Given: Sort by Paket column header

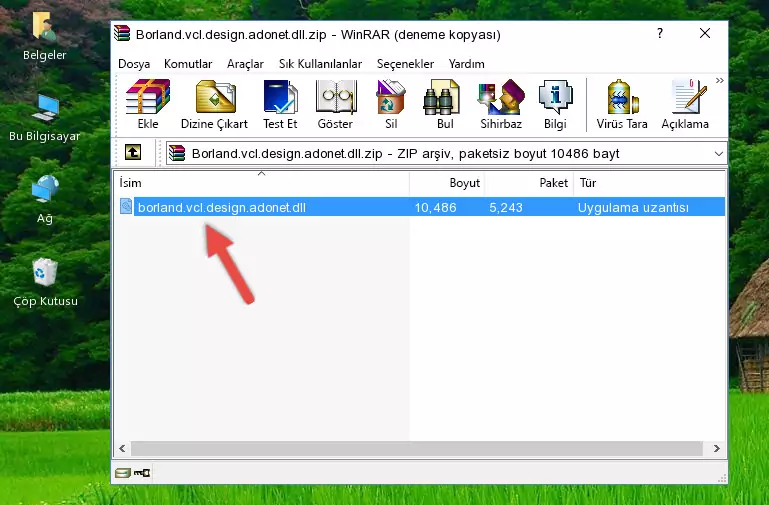Looking at the screenshot, I should click(529, 183).
